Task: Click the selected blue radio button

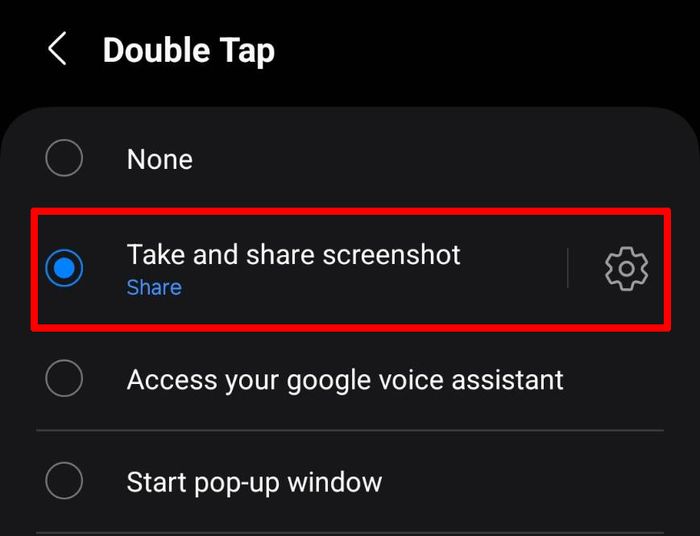Action: [64, 268]
